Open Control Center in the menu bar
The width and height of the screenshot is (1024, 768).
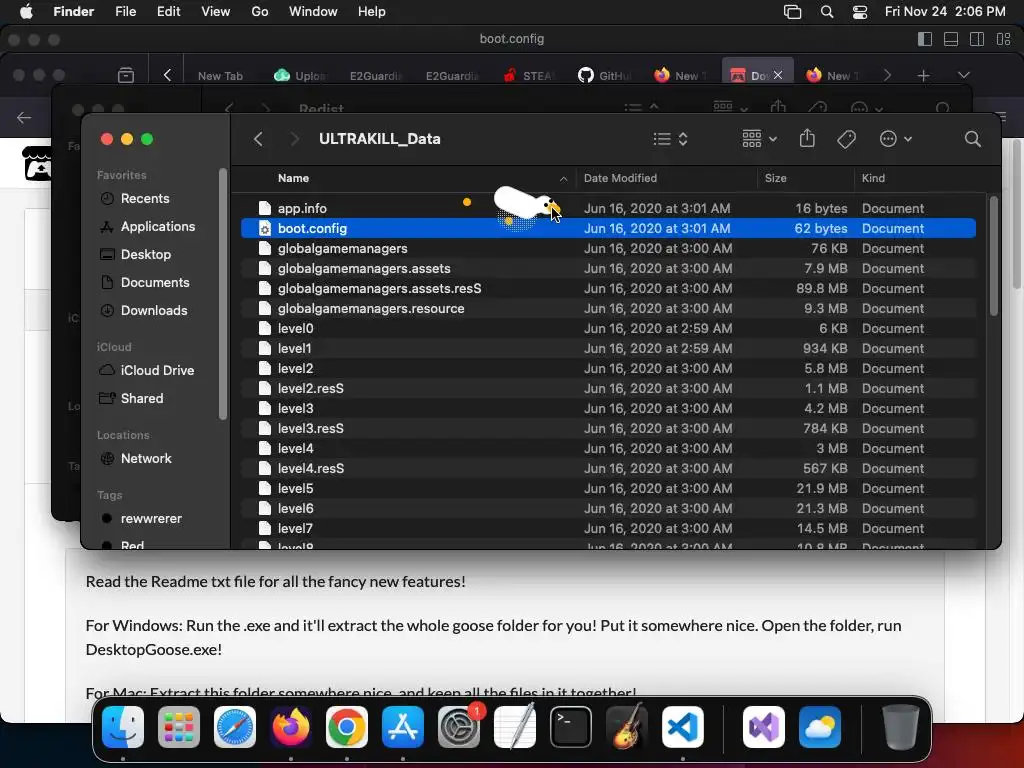[860, 12]
